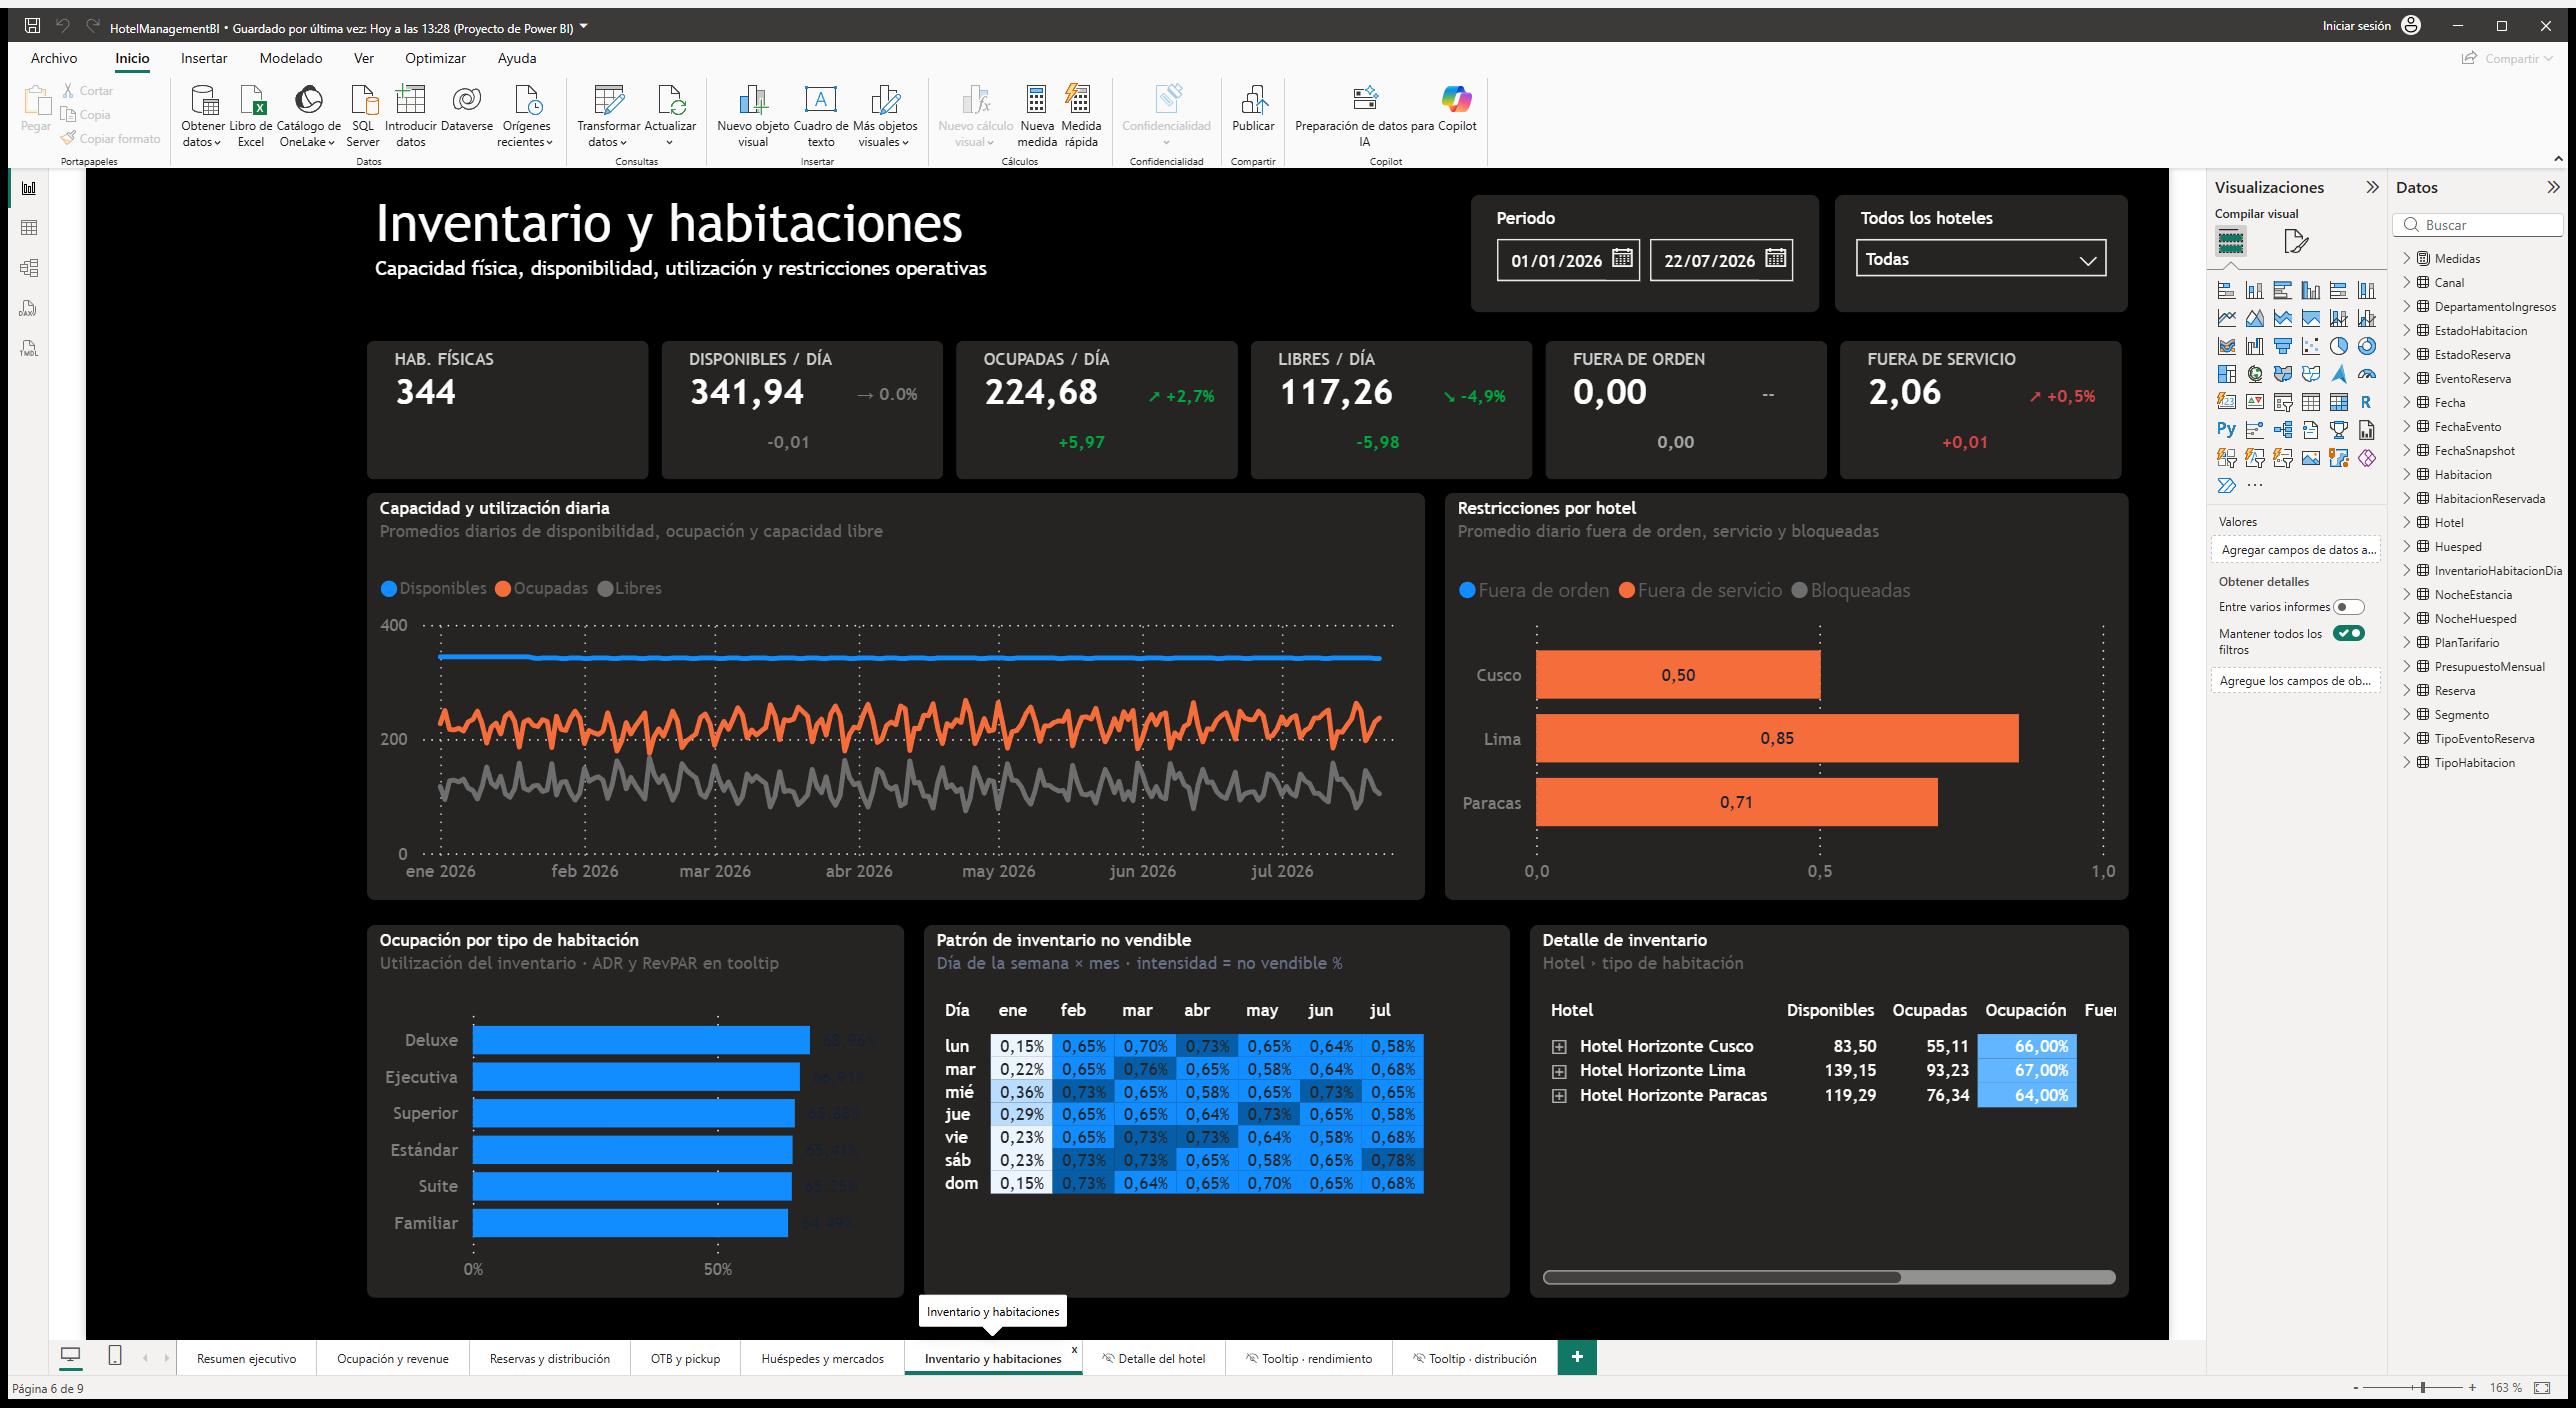Select the globe map visual
This screenshot has width=2576, height=1408.
pos(2254,375)
